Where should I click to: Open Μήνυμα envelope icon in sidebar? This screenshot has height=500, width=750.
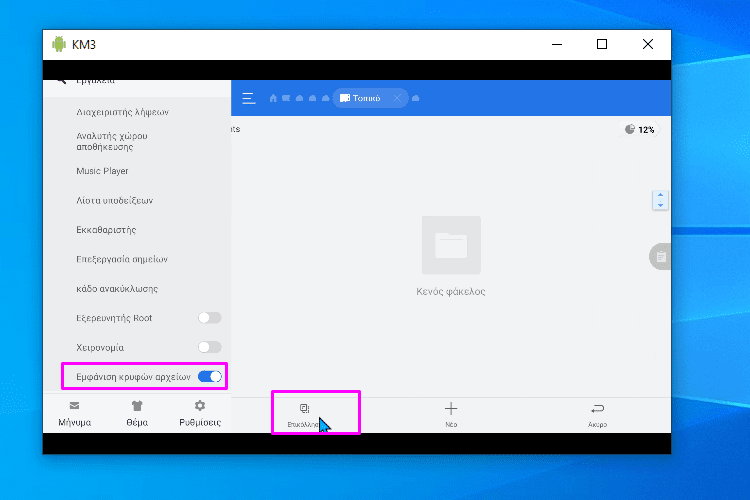pos(74,406)
